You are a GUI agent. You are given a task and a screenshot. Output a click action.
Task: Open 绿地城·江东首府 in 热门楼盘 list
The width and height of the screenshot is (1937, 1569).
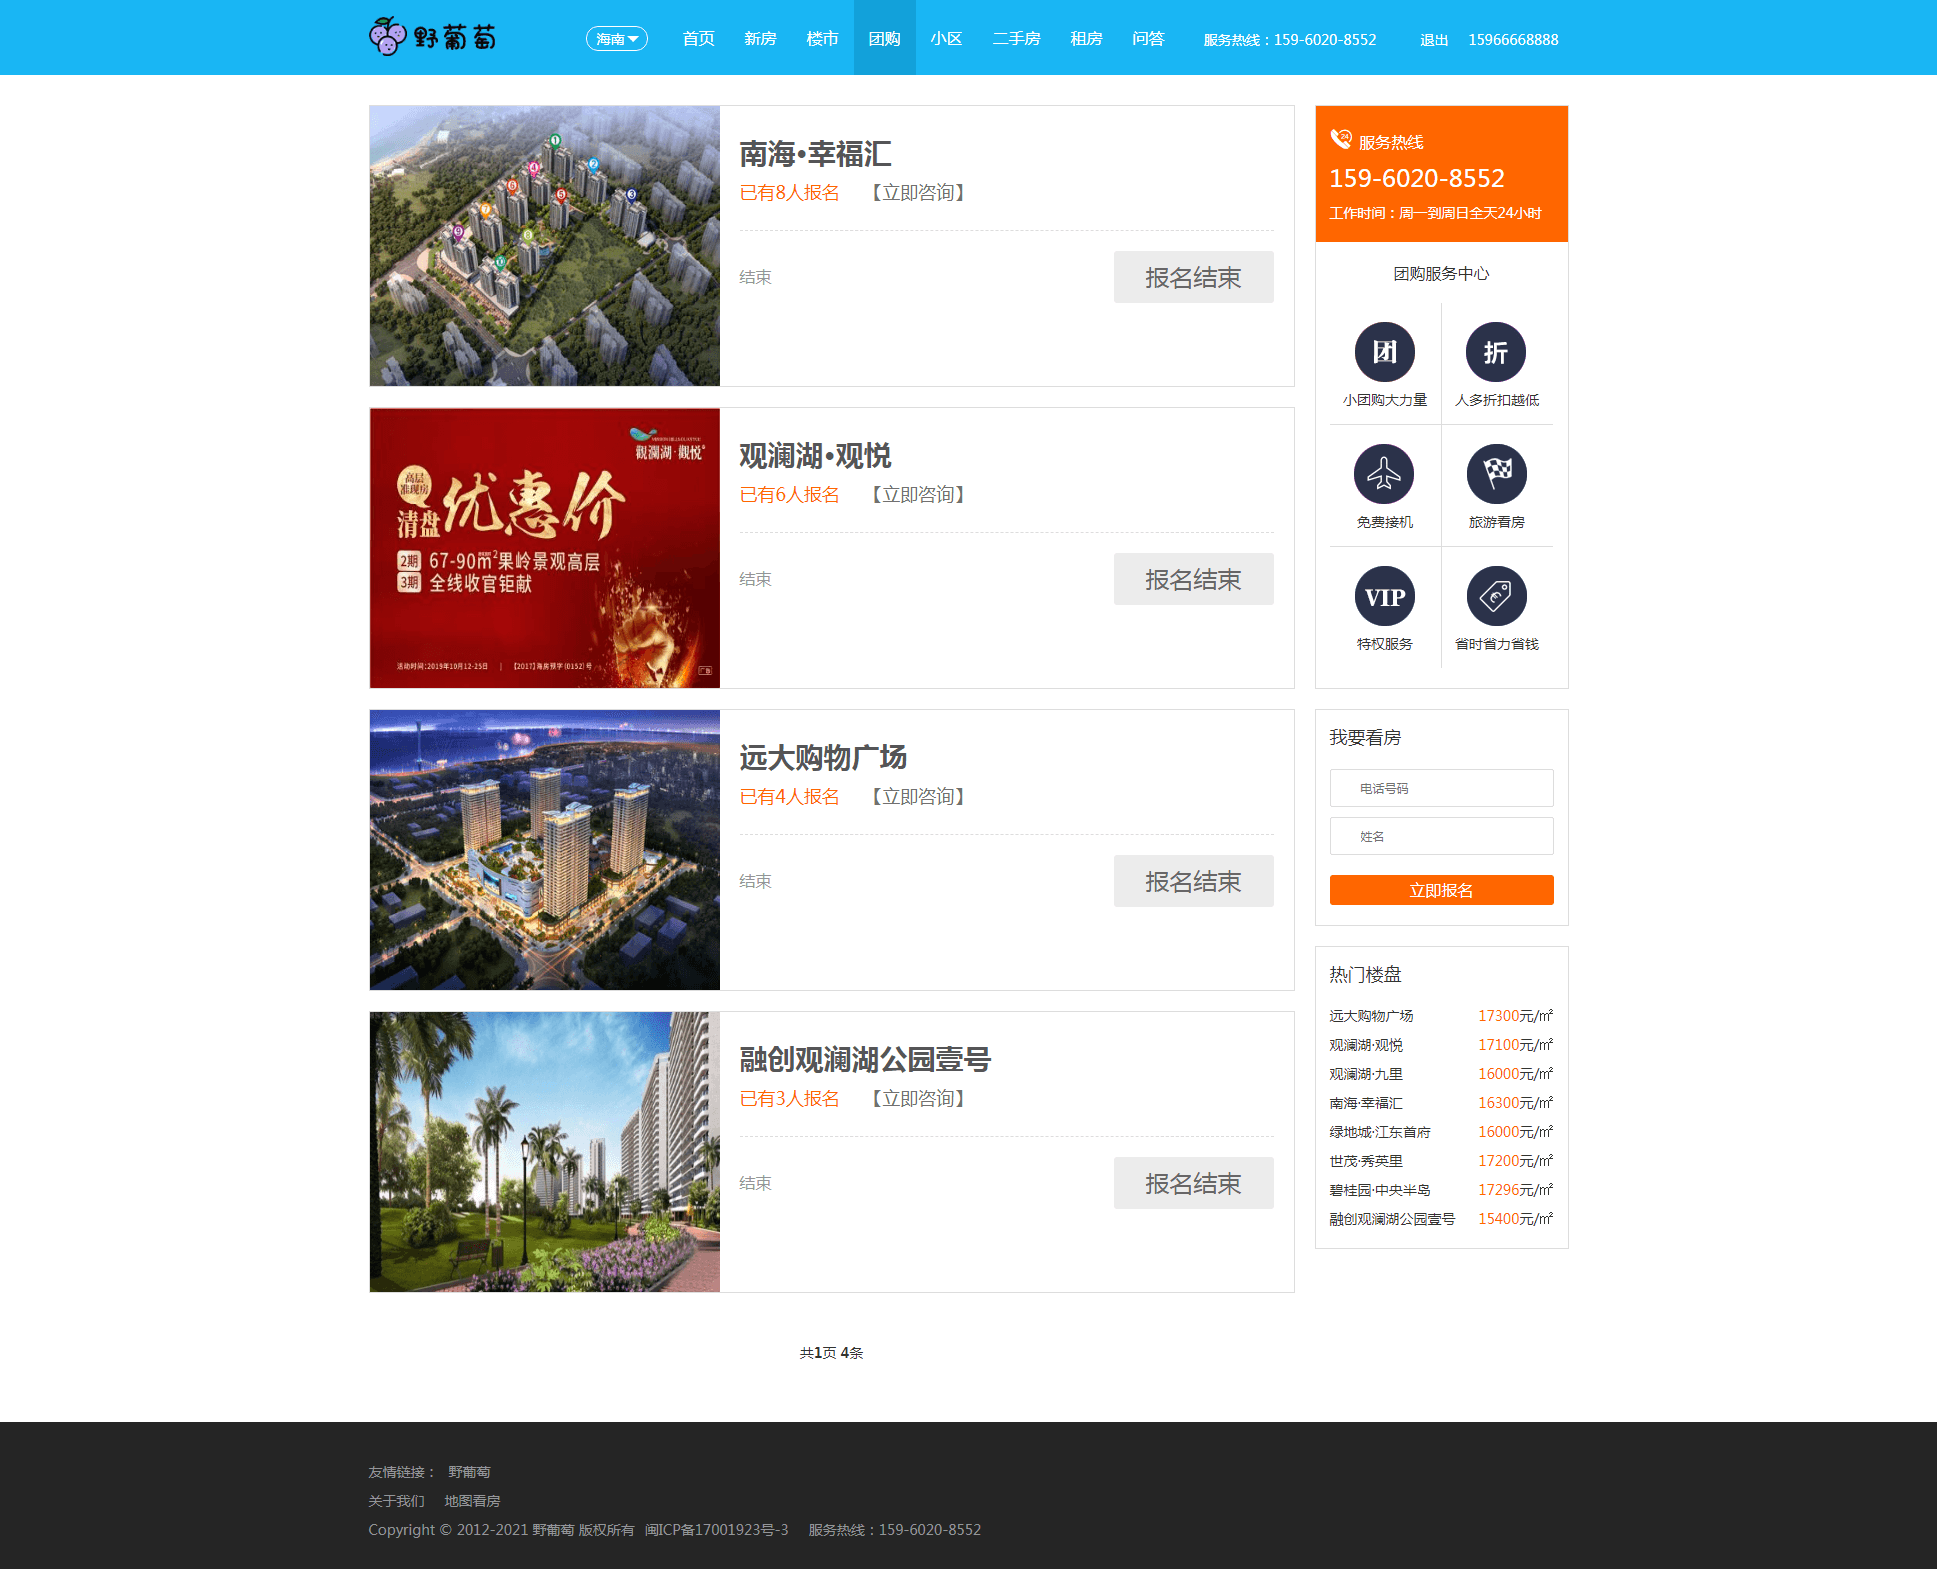click(1380, 1132)
